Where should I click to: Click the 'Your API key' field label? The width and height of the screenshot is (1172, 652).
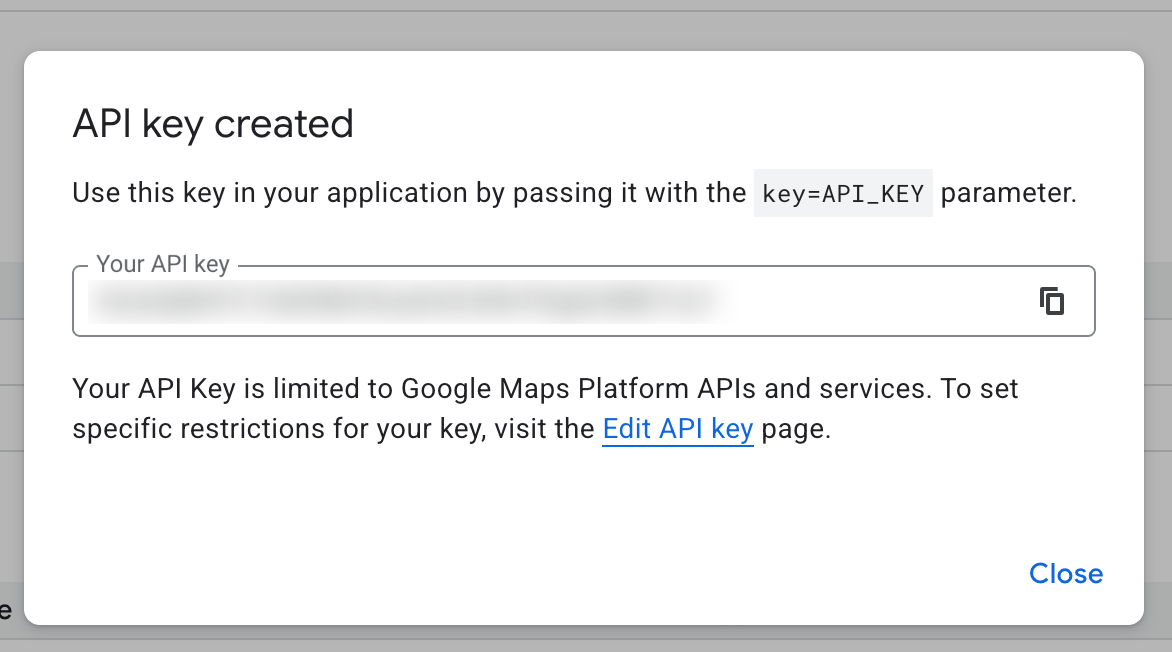tap(163, 265)
